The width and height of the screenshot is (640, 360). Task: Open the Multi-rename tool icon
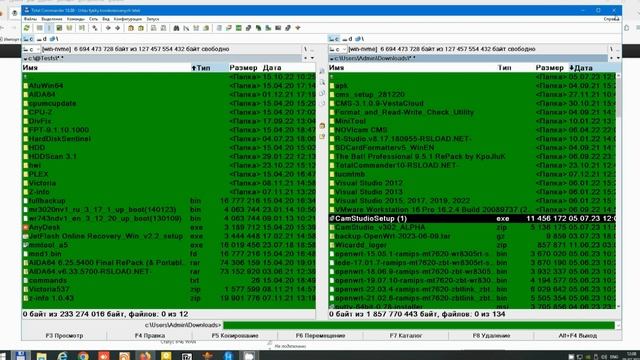click(x=186, y=28)
